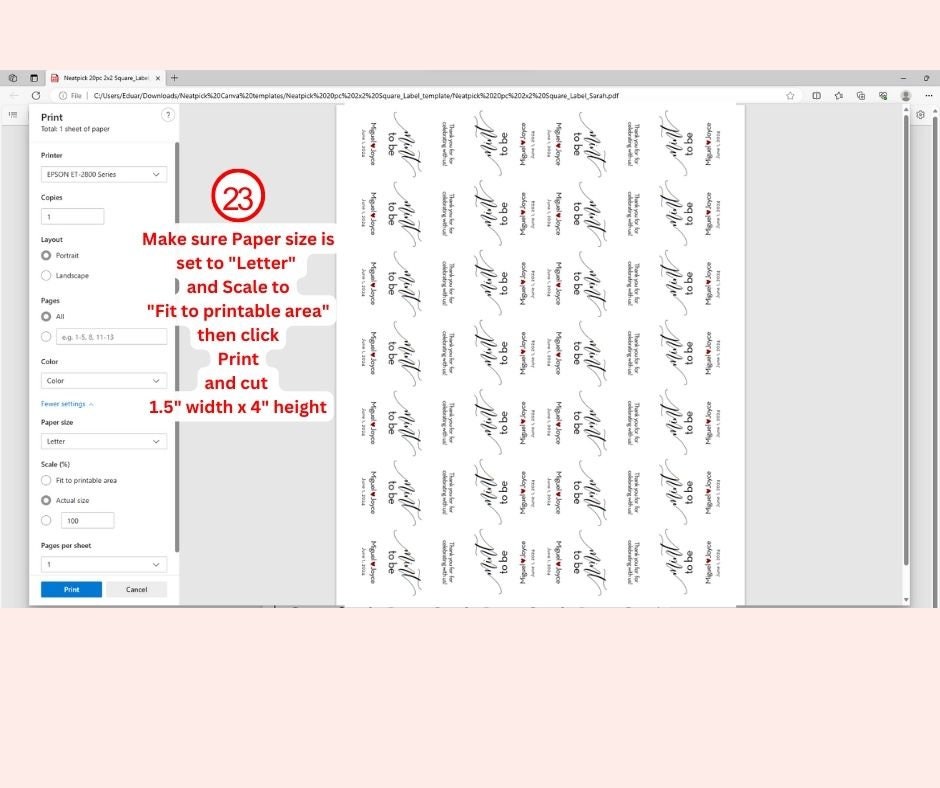The image size is (940, 788).
Task: Collapse with Fewer settings link
Action: pyautogui.click(x=67, y=404)
